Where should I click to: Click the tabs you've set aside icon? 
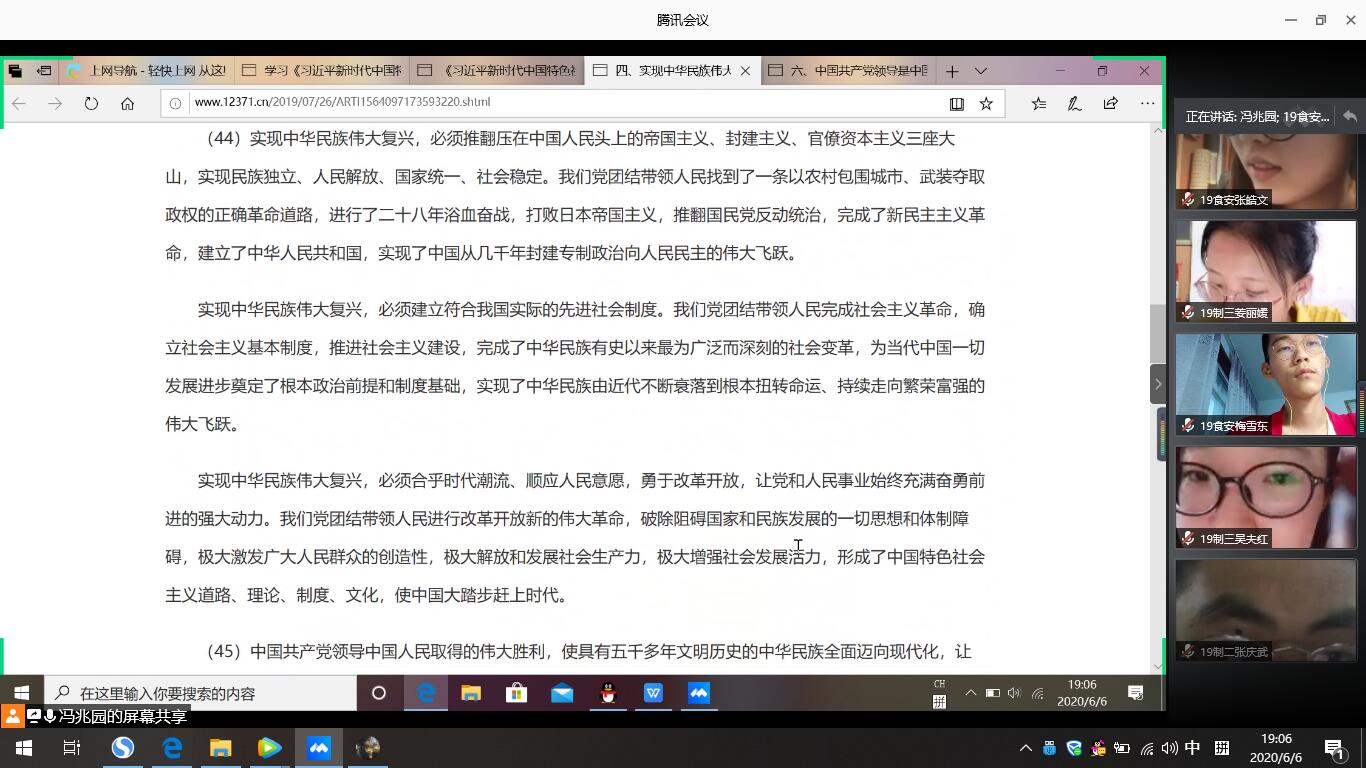15,71
